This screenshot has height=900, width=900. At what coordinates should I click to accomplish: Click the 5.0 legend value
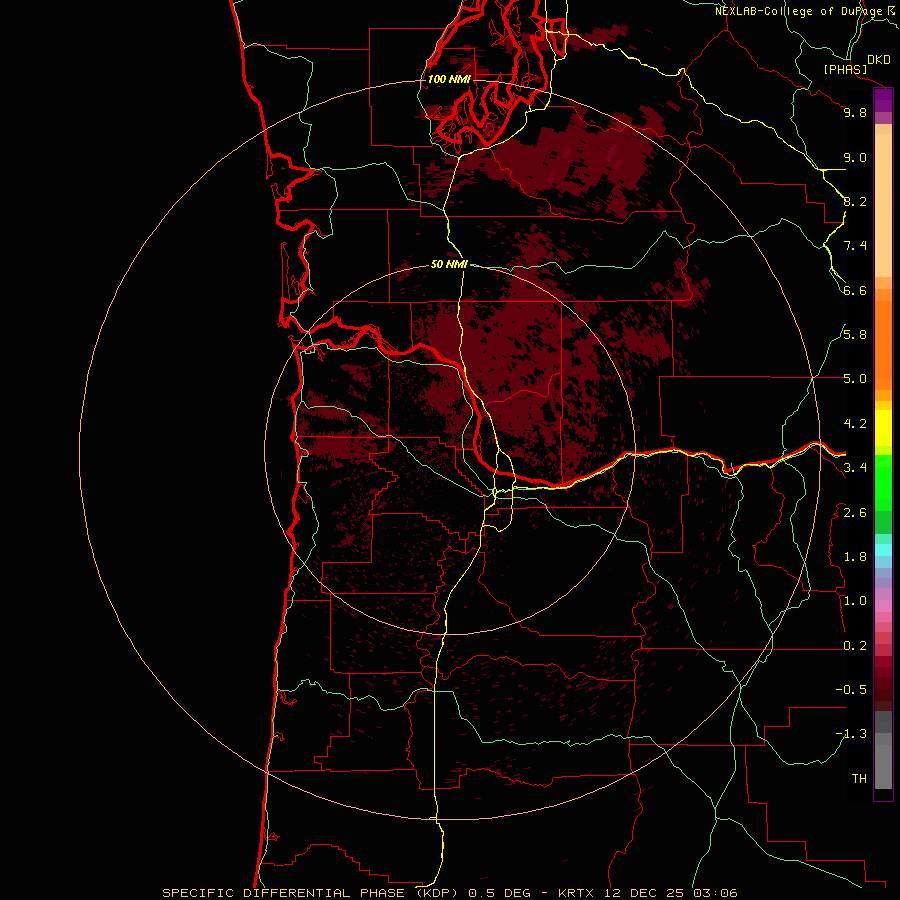point(855,379)
